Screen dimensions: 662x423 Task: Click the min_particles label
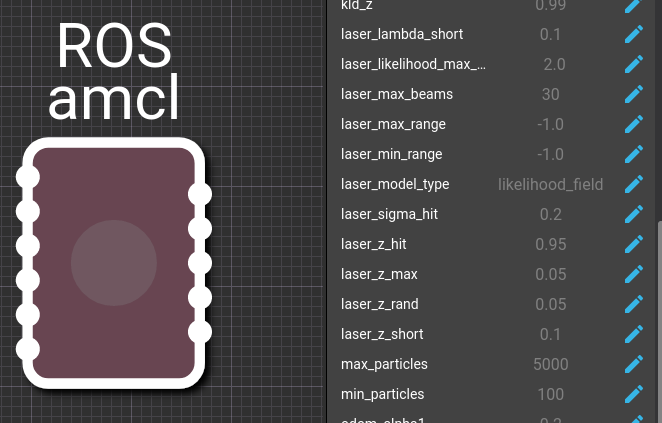pos(383,394)
